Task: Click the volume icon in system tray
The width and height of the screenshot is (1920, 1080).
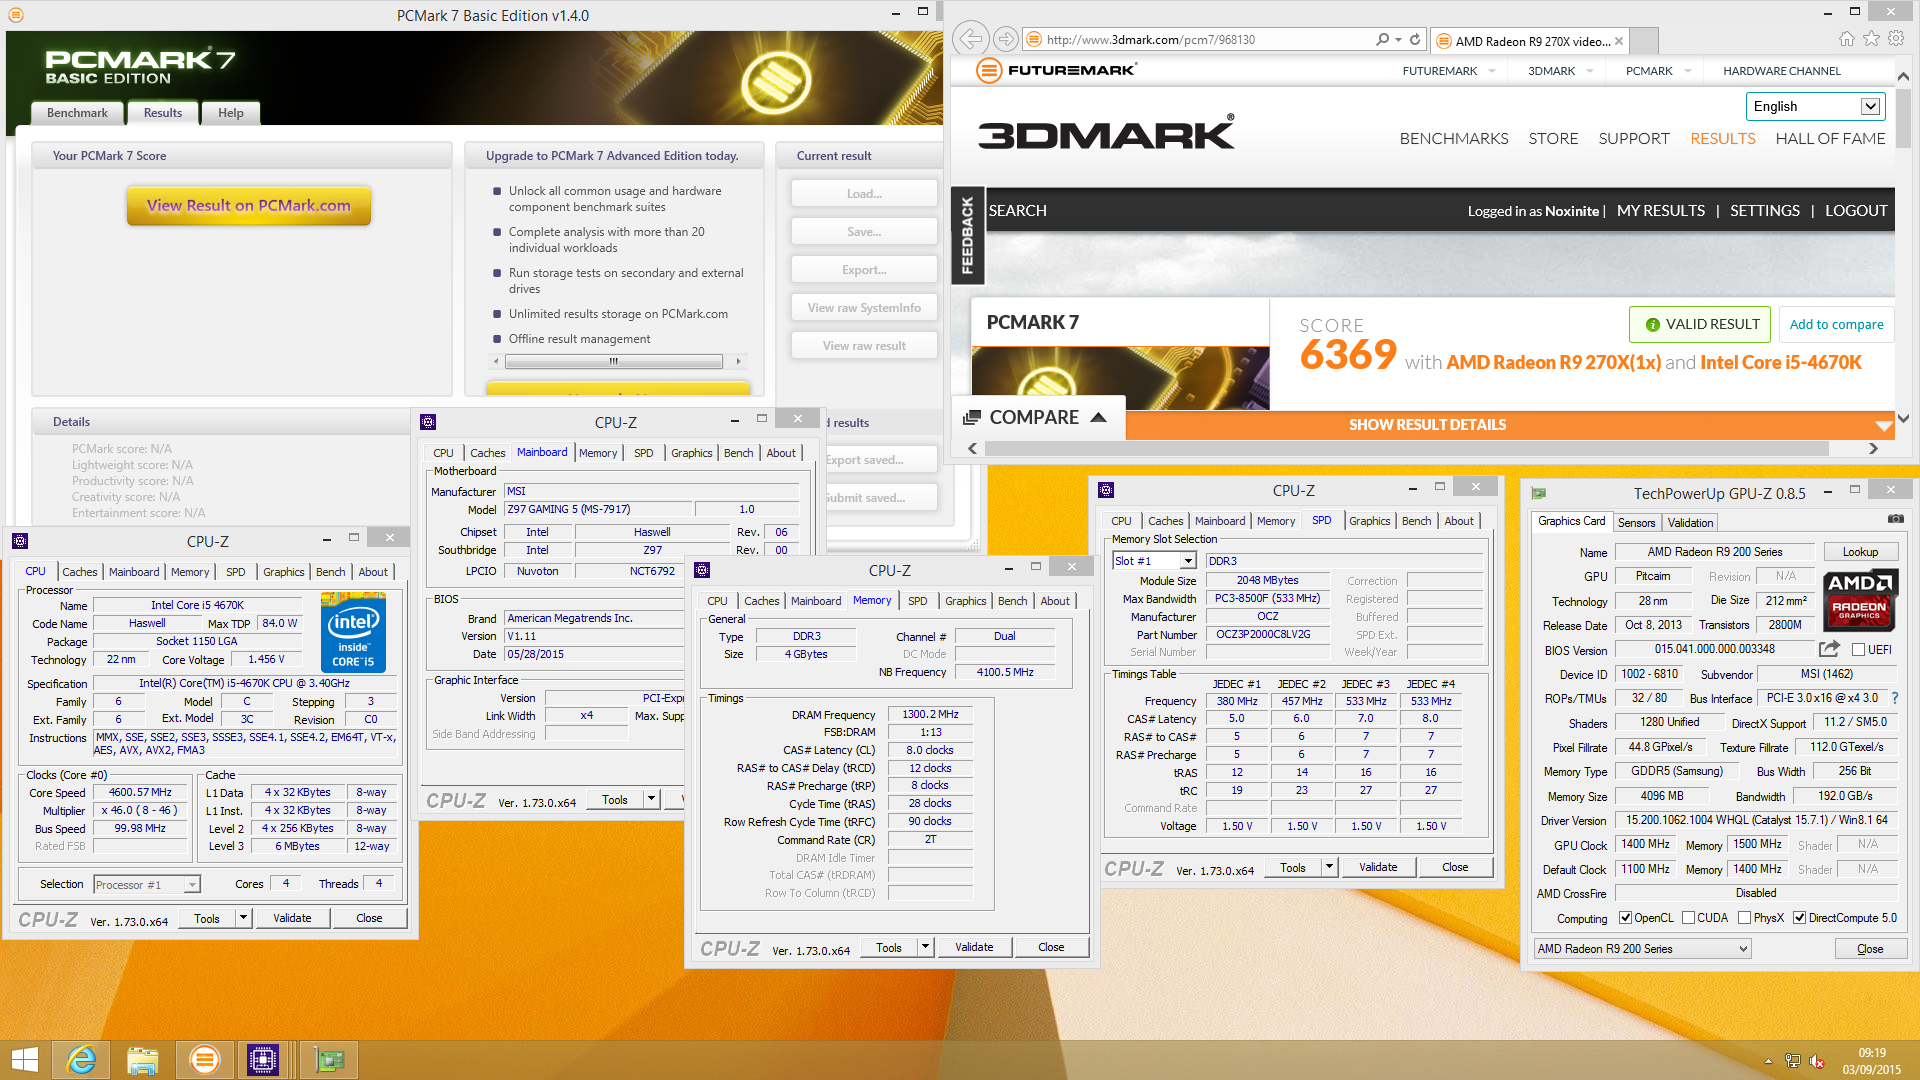Action: pos(1817,1062)
